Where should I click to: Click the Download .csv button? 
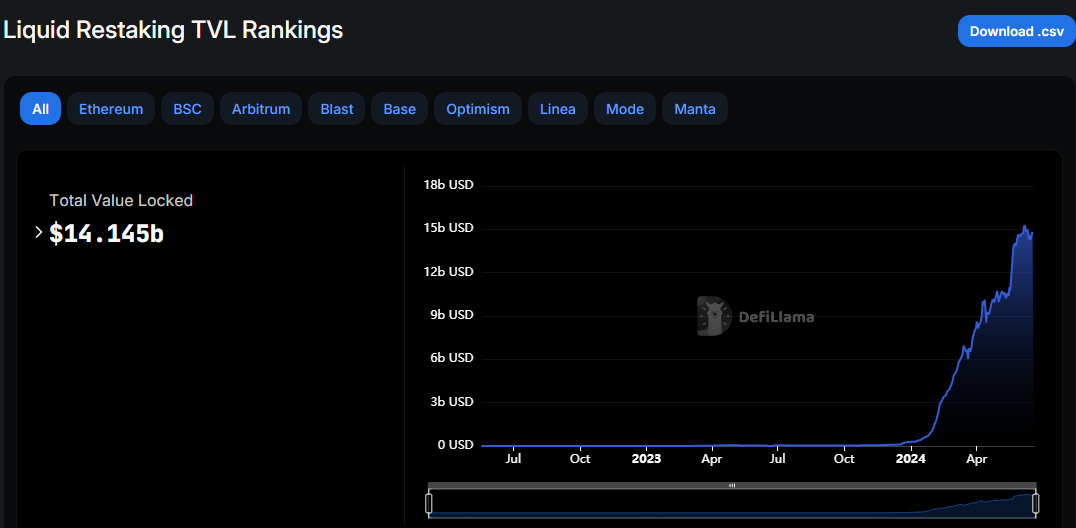click(1016, 31)
